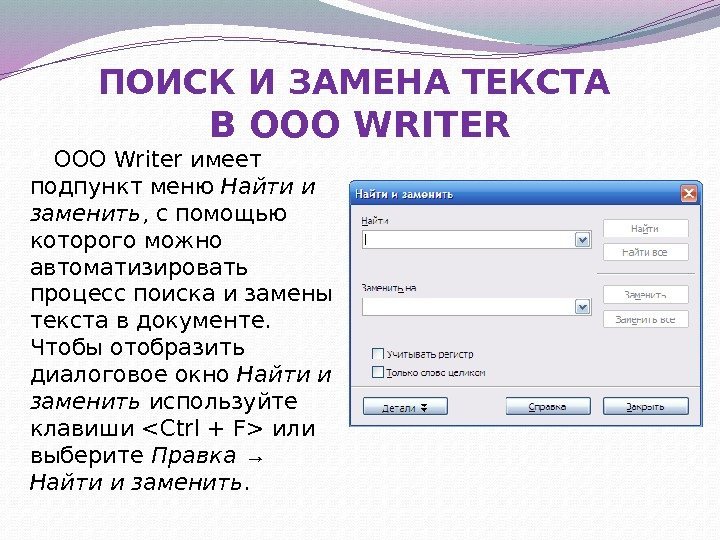
Task: Enable the Учитывать регистр checkbox
Action: point(377,354)
